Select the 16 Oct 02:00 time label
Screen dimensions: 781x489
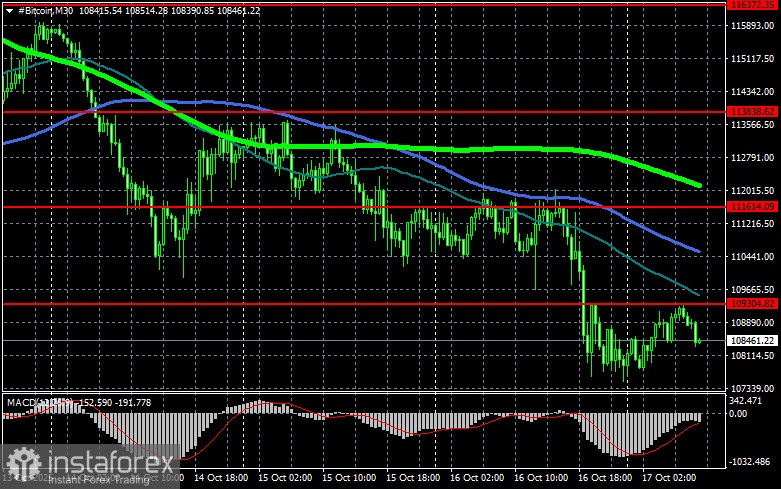tap(477, 478)
